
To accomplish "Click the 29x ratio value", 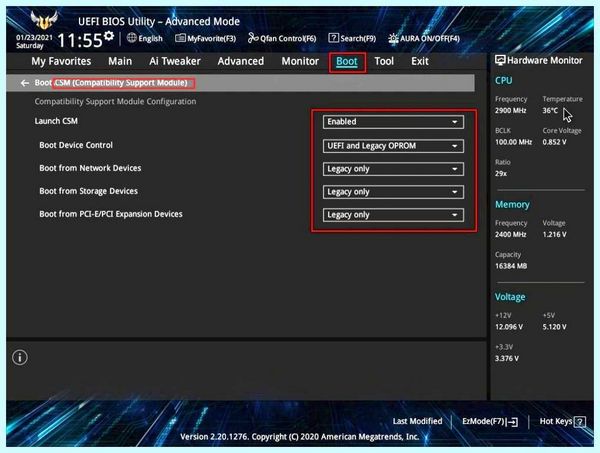I will click(501, 173).
